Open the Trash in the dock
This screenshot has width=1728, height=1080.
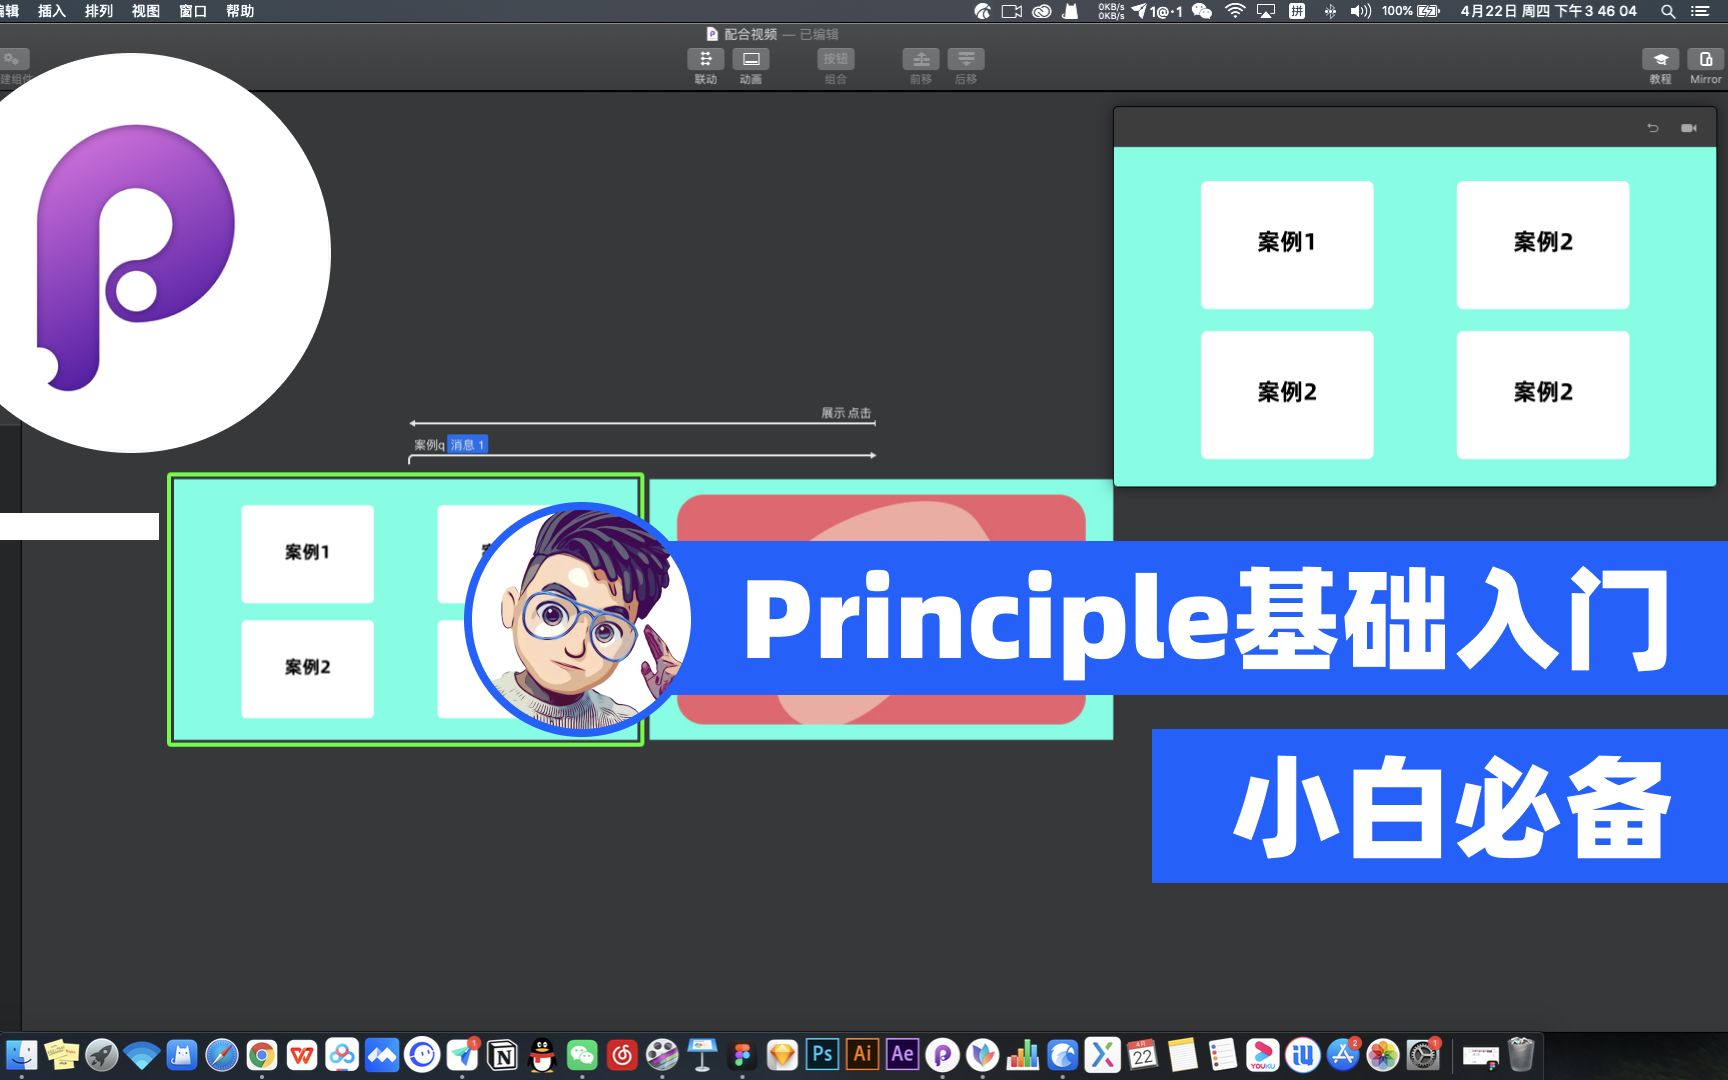click(x=1521, y=1055)
